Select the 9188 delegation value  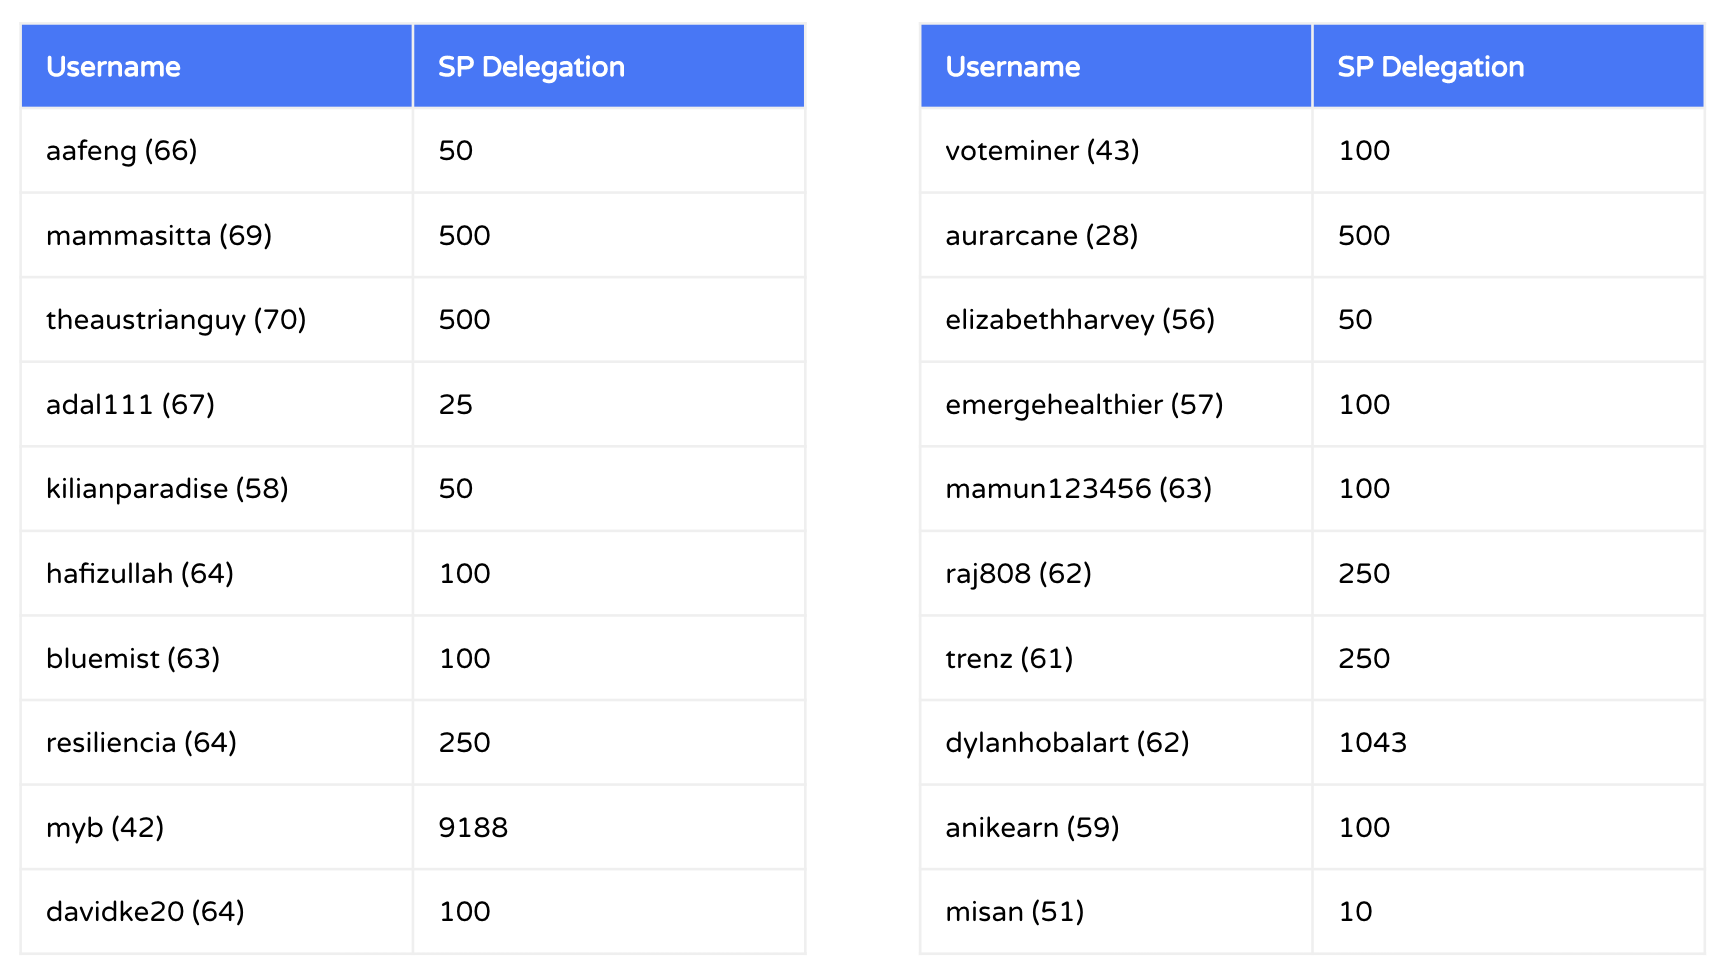coord(473,828)
